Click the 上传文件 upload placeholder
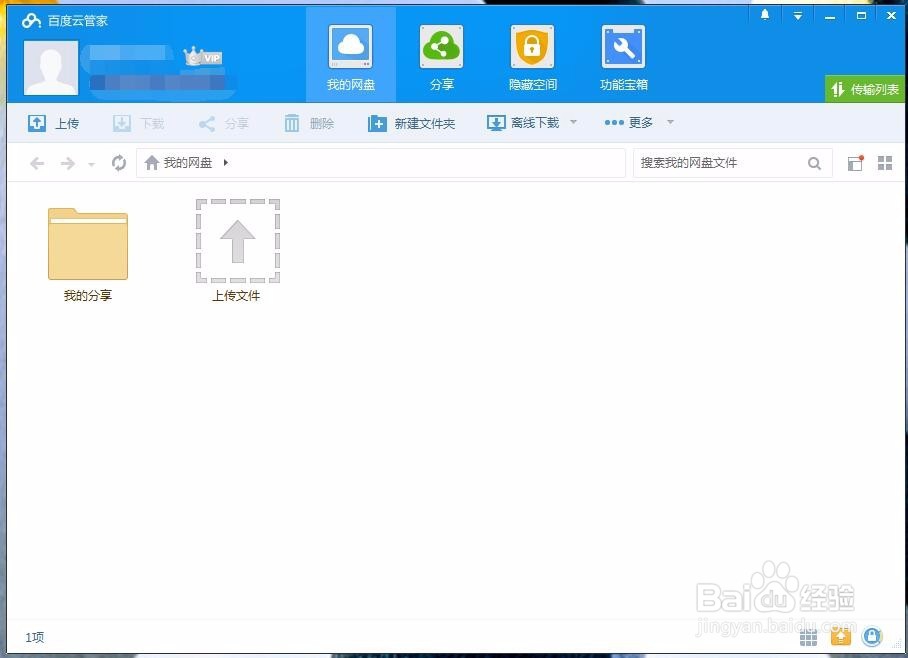The width and height of the screenshot is (908, 658). tap(237, 250)
